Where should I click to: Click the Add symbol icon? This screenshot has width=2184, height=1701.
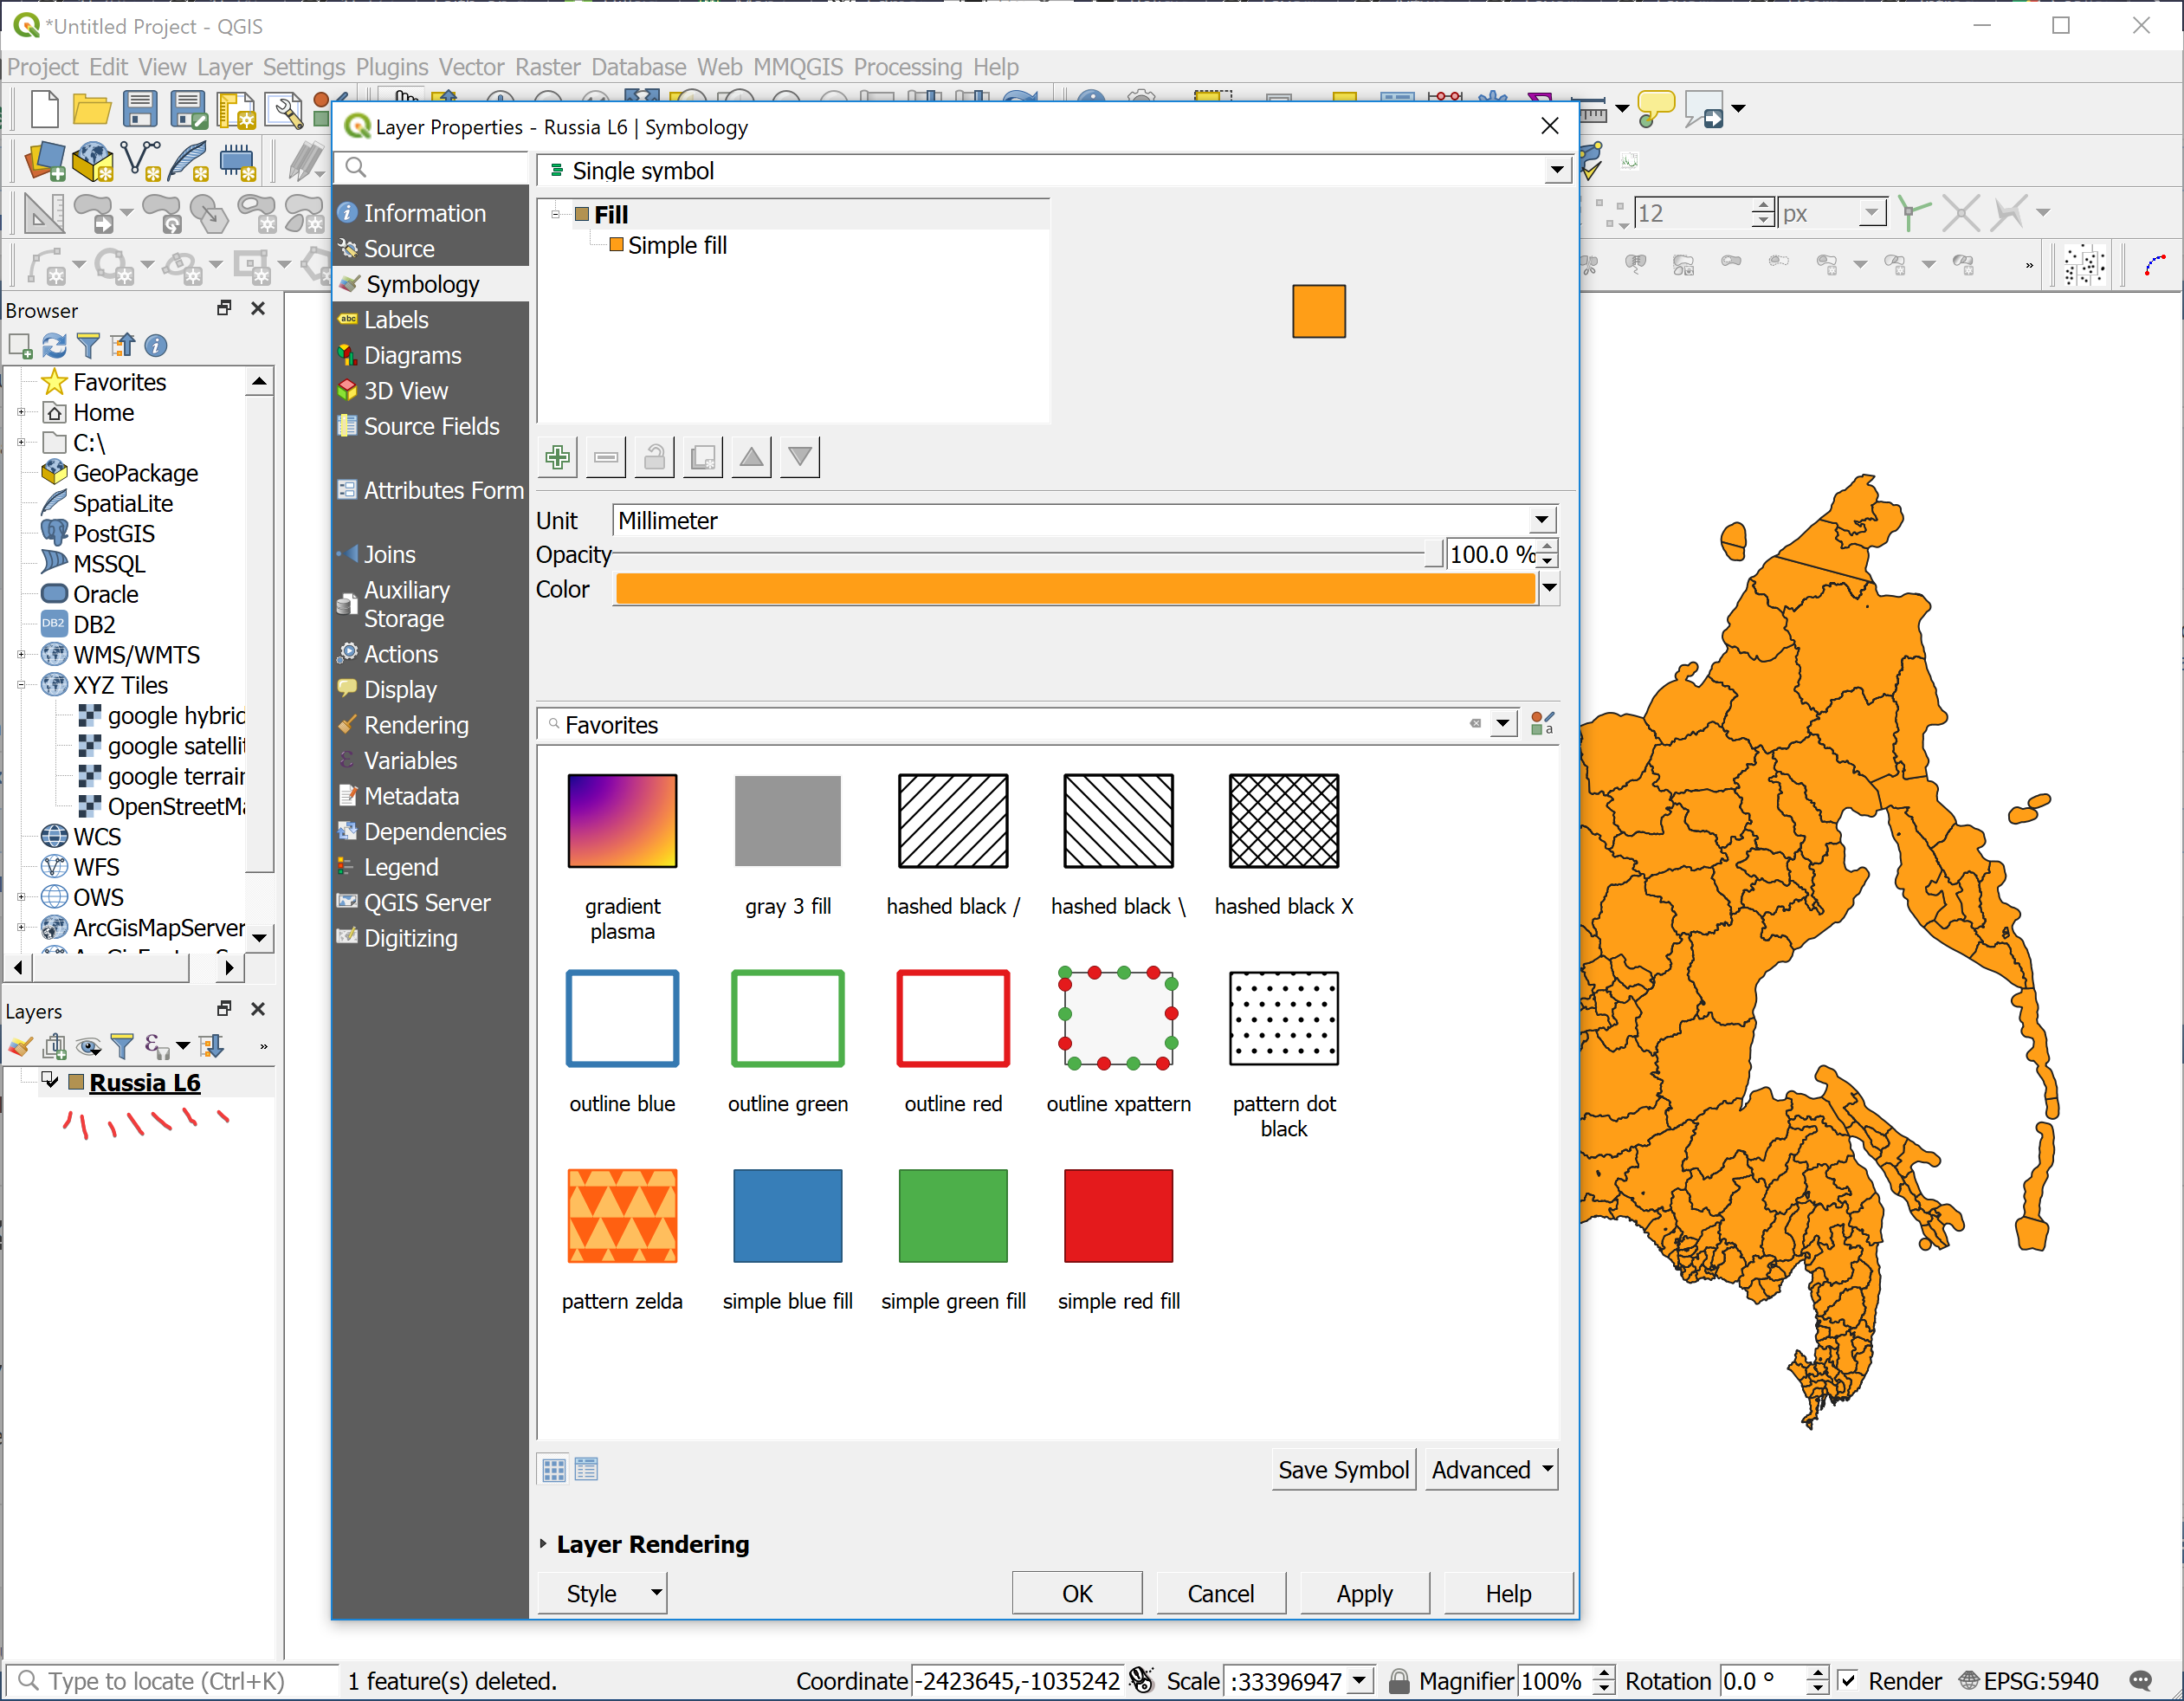[x=559, y=457]
